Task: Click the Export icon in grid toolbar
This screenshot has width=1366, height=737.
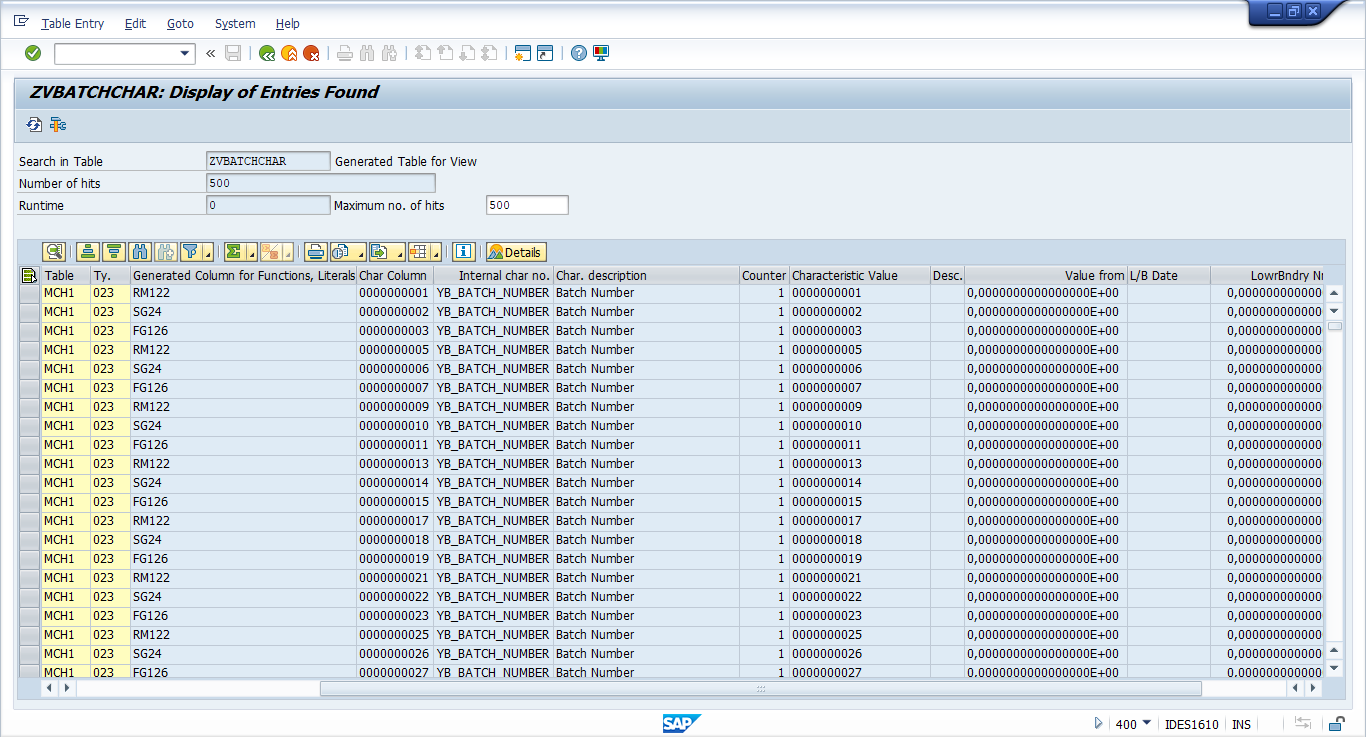Action: pyautogui.click(x=379, y=252)
